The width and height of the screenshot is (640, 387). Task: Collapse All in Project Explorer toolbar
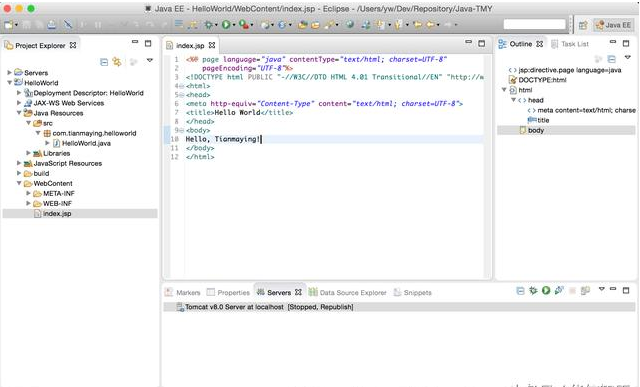pos(104,62)
